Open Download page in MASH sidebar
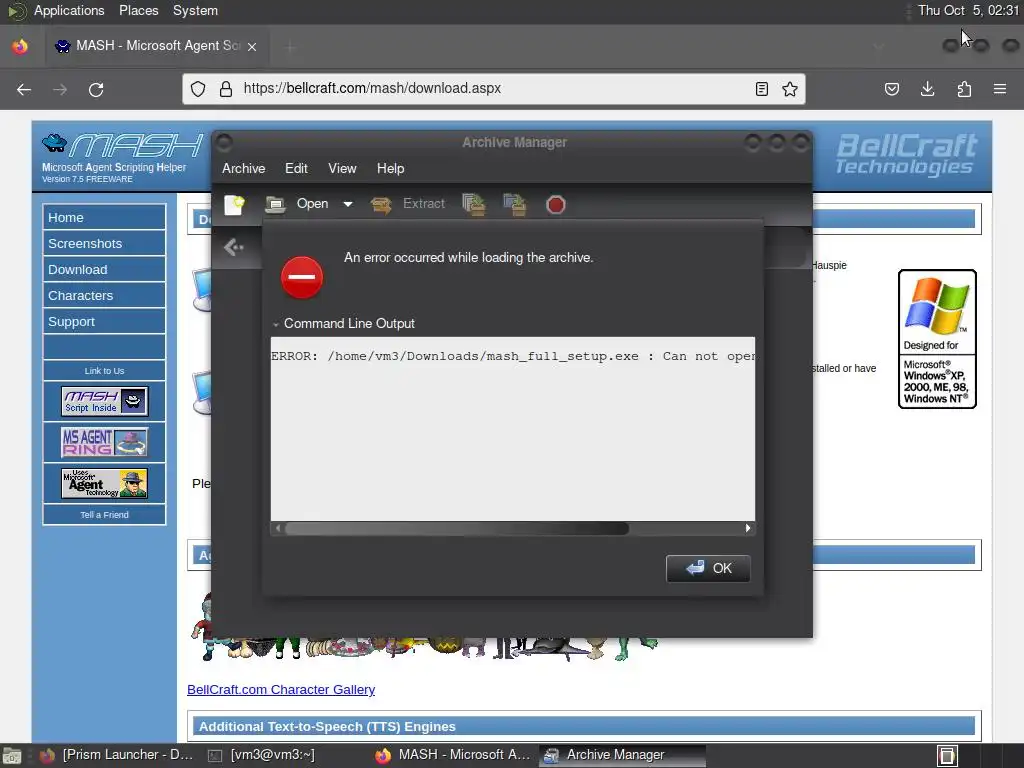This screenshot has width=1024, height=768. point(104,270)
